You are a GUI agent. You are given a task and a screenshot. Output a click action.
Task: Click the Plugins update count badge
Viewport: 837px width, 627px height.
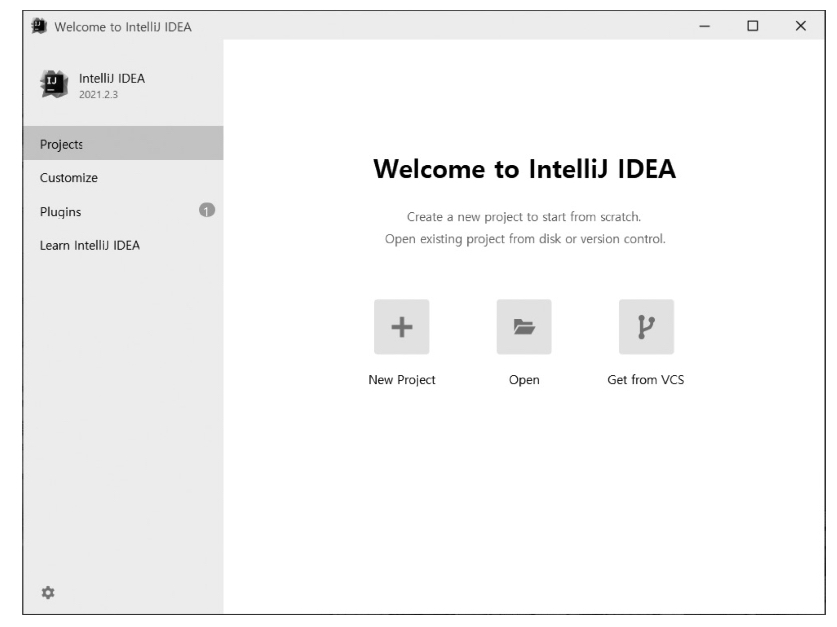(207, 210)
